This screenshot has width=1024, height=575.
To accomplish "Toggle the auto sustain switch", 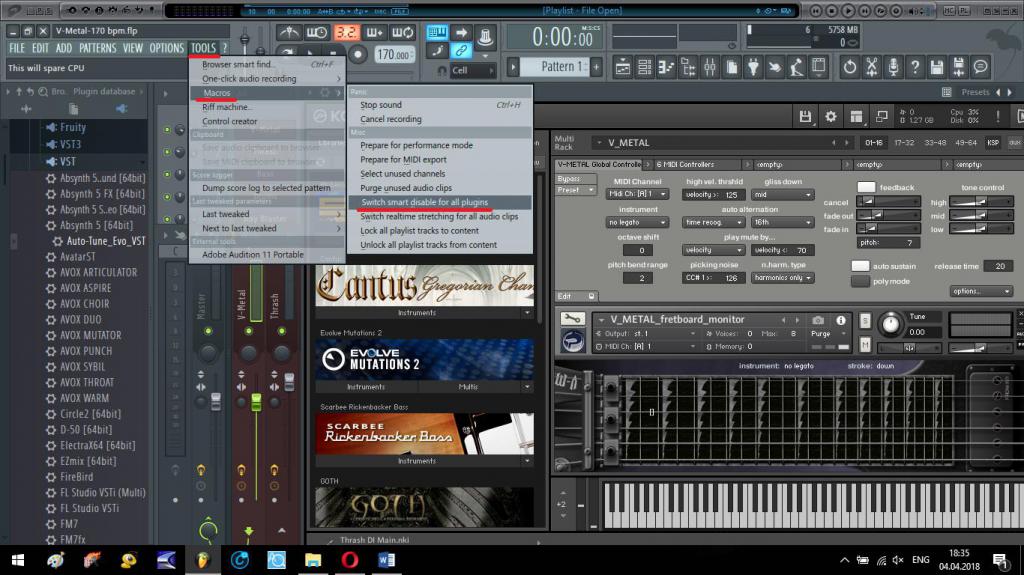I will coord(861,266).
